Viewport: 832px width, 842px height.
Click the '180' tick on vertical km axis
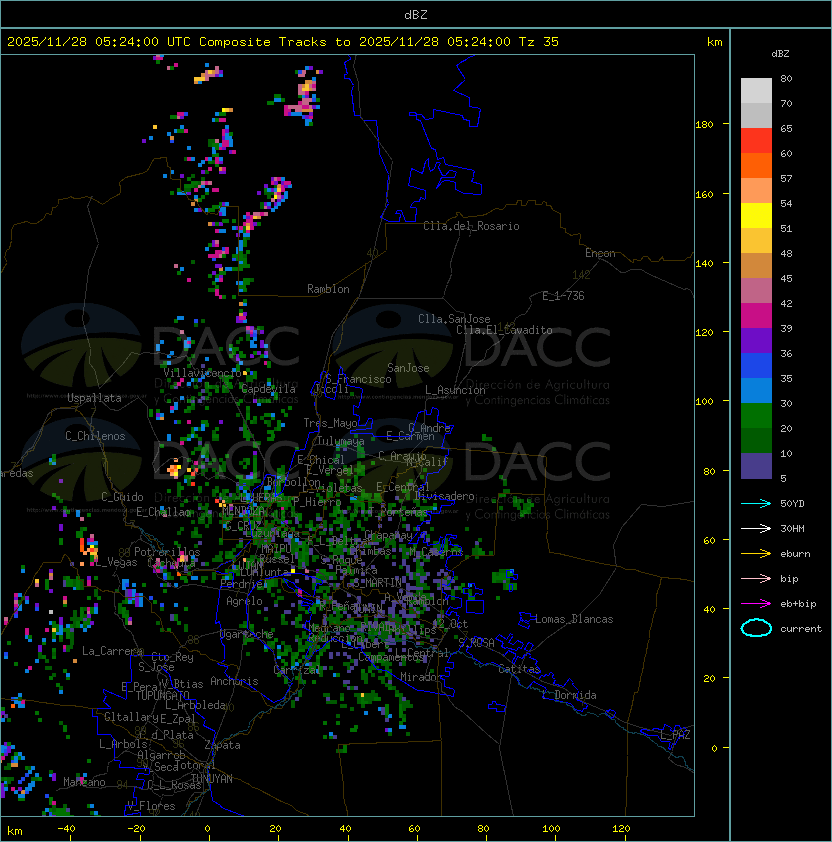pyautogui.click(x=704, y=125)
